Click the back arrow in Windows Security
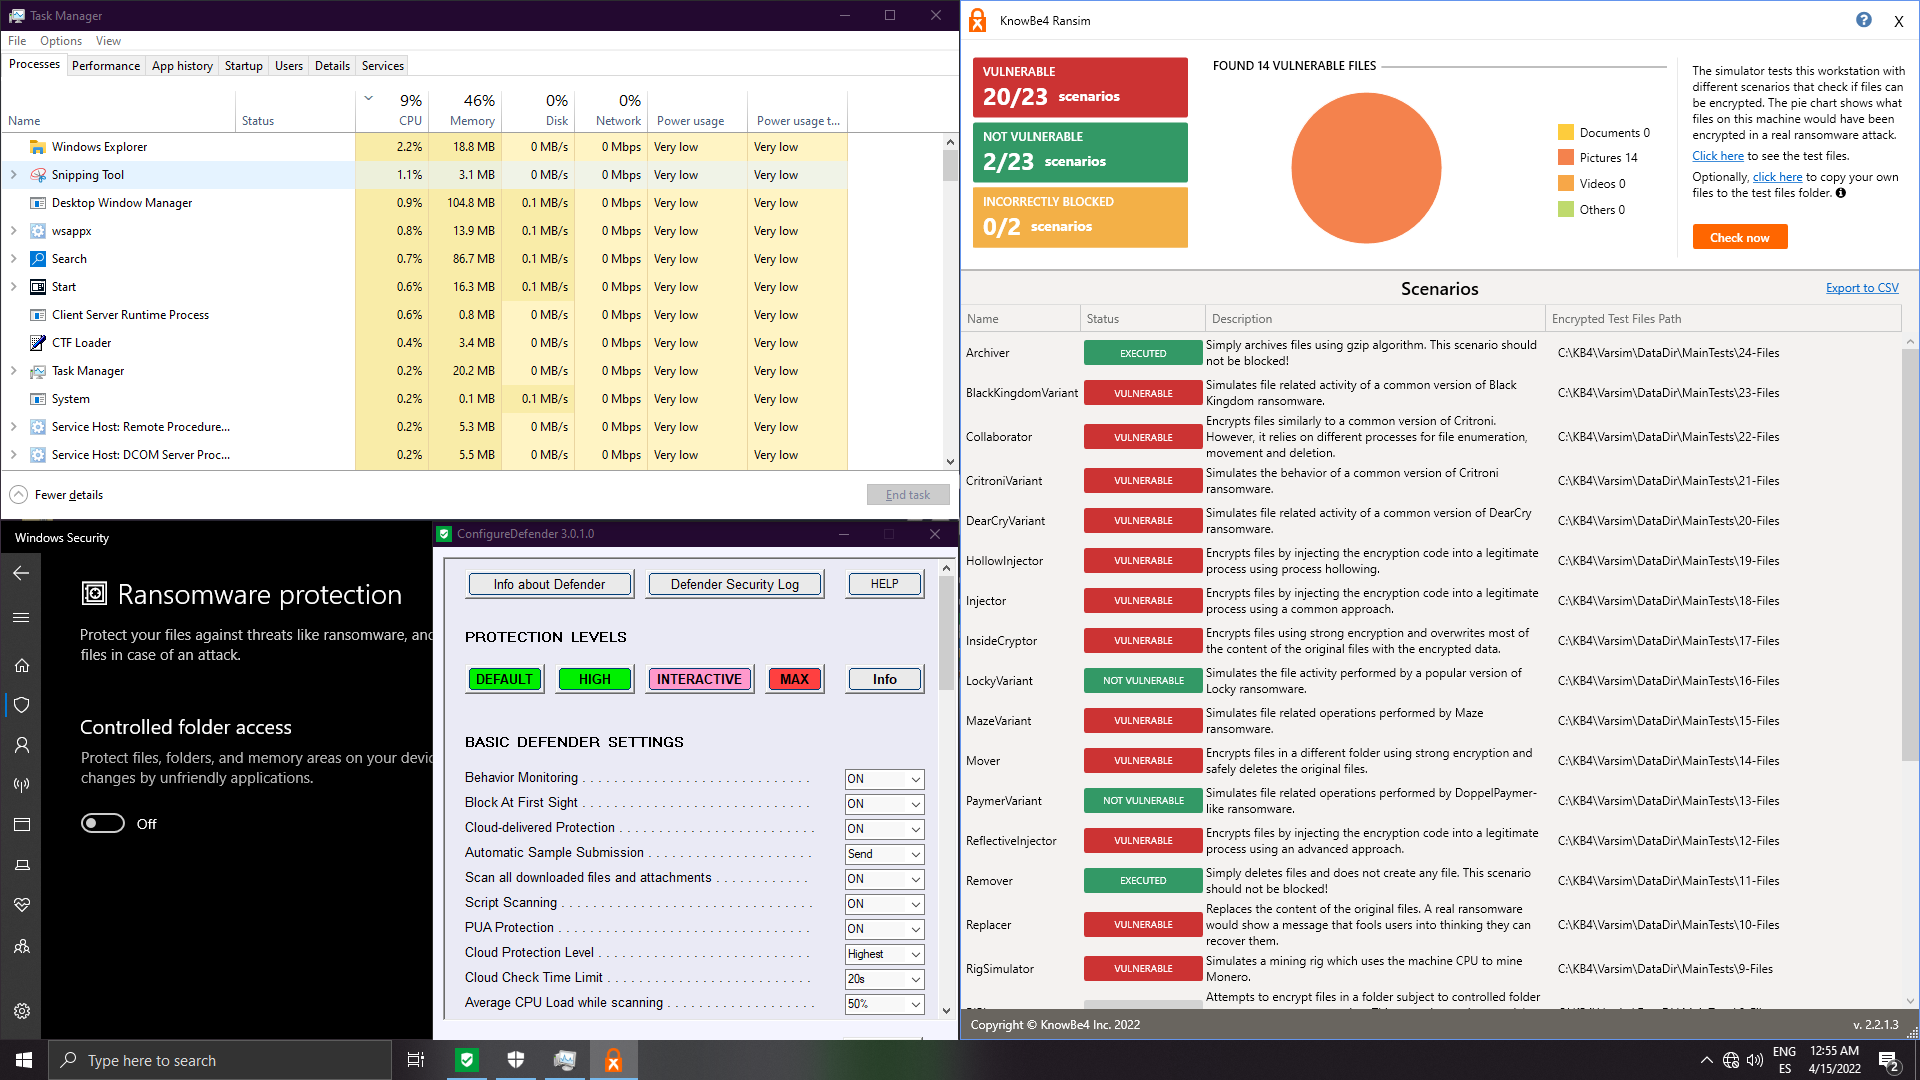 click(x=21, y=573)
